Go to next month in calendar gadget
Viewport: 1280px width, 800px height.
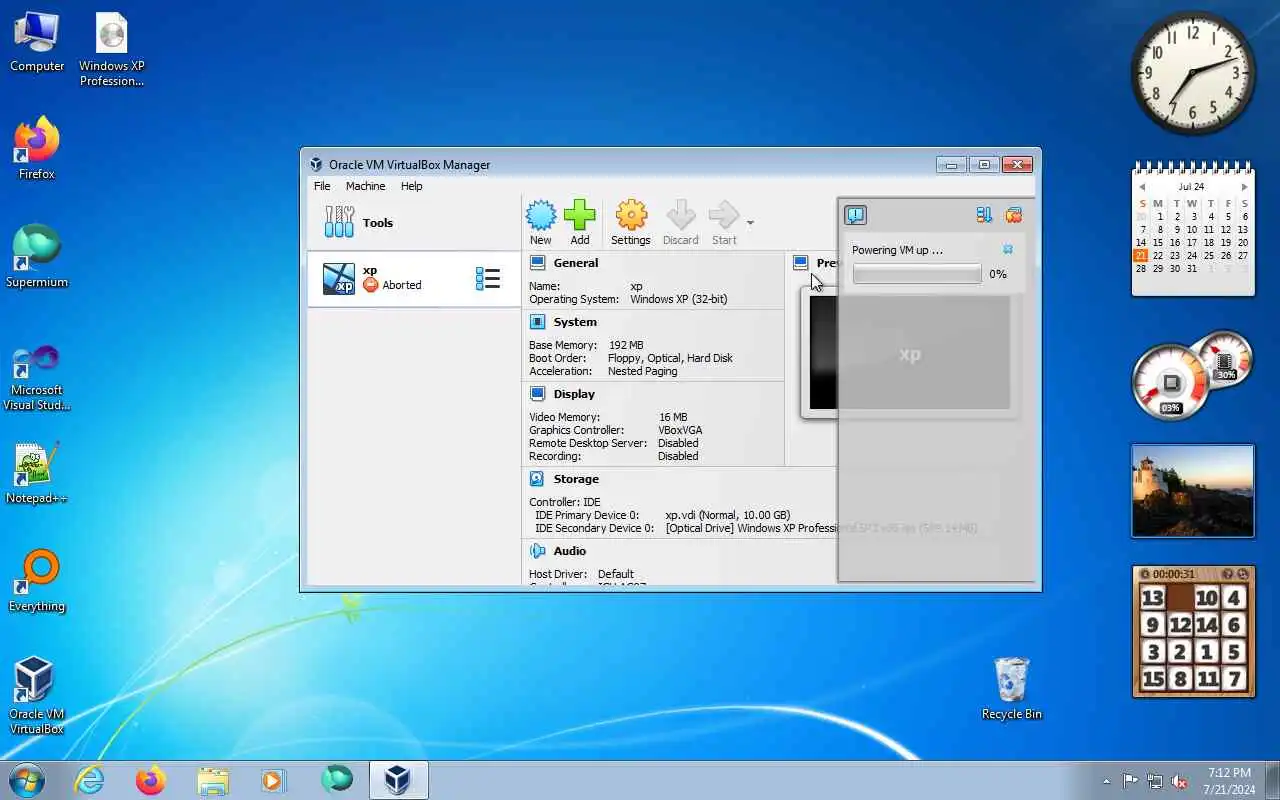click(1244, 187)
